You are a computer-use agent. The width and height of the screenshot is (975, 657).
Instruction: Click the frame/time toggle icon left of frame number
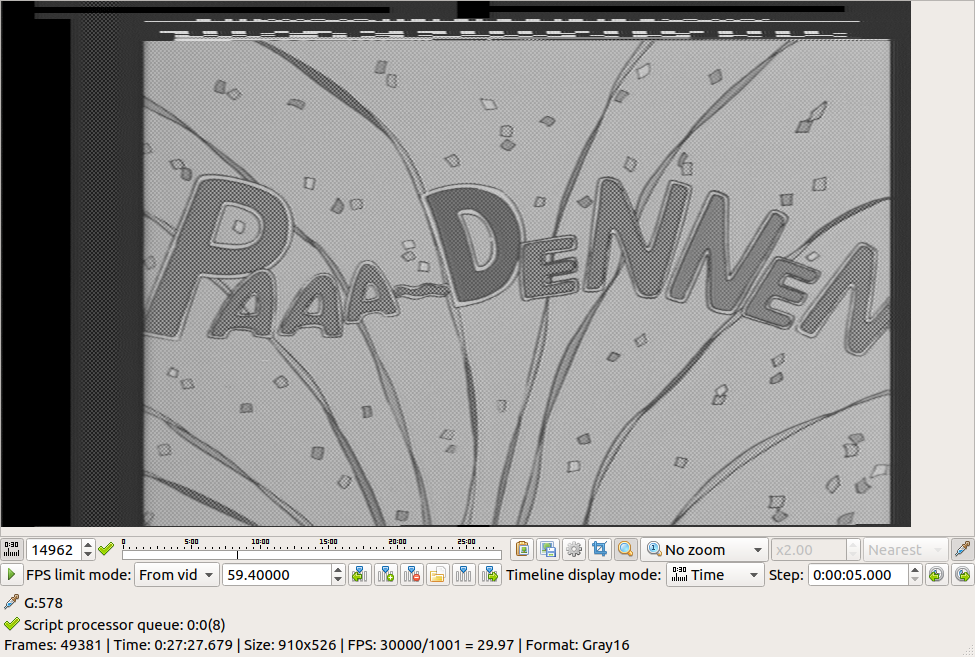[12, 549]
